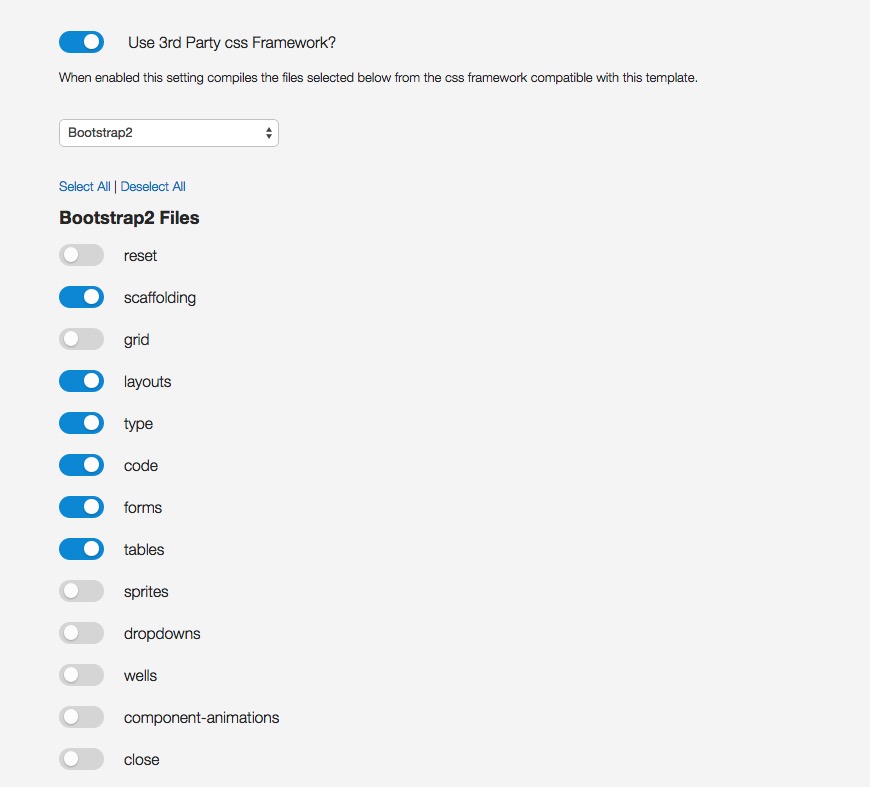
Task: Turn off the scaffolding toggle
Action: point(81,298)
